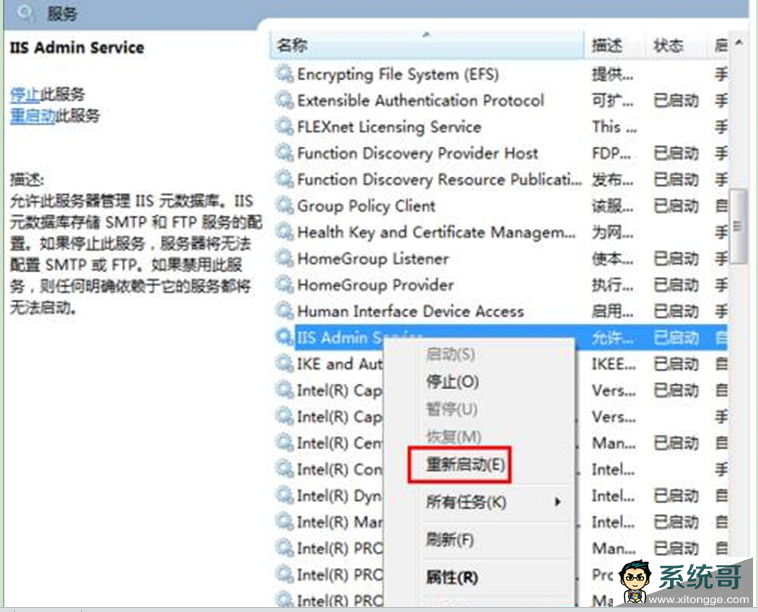The height and width of the screenshot is (612, 758).
Task: Select HomeGroup Provider service
Action: point(375,285)
